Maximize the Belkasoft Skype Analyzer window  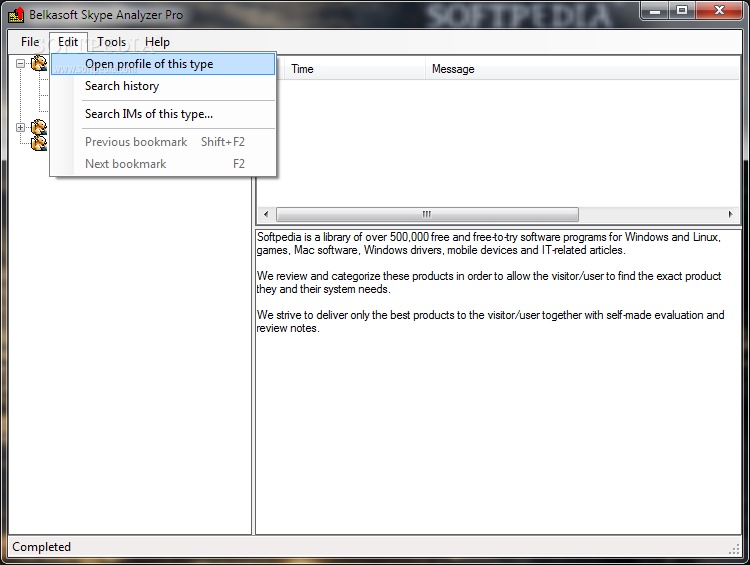click(682, 11)
